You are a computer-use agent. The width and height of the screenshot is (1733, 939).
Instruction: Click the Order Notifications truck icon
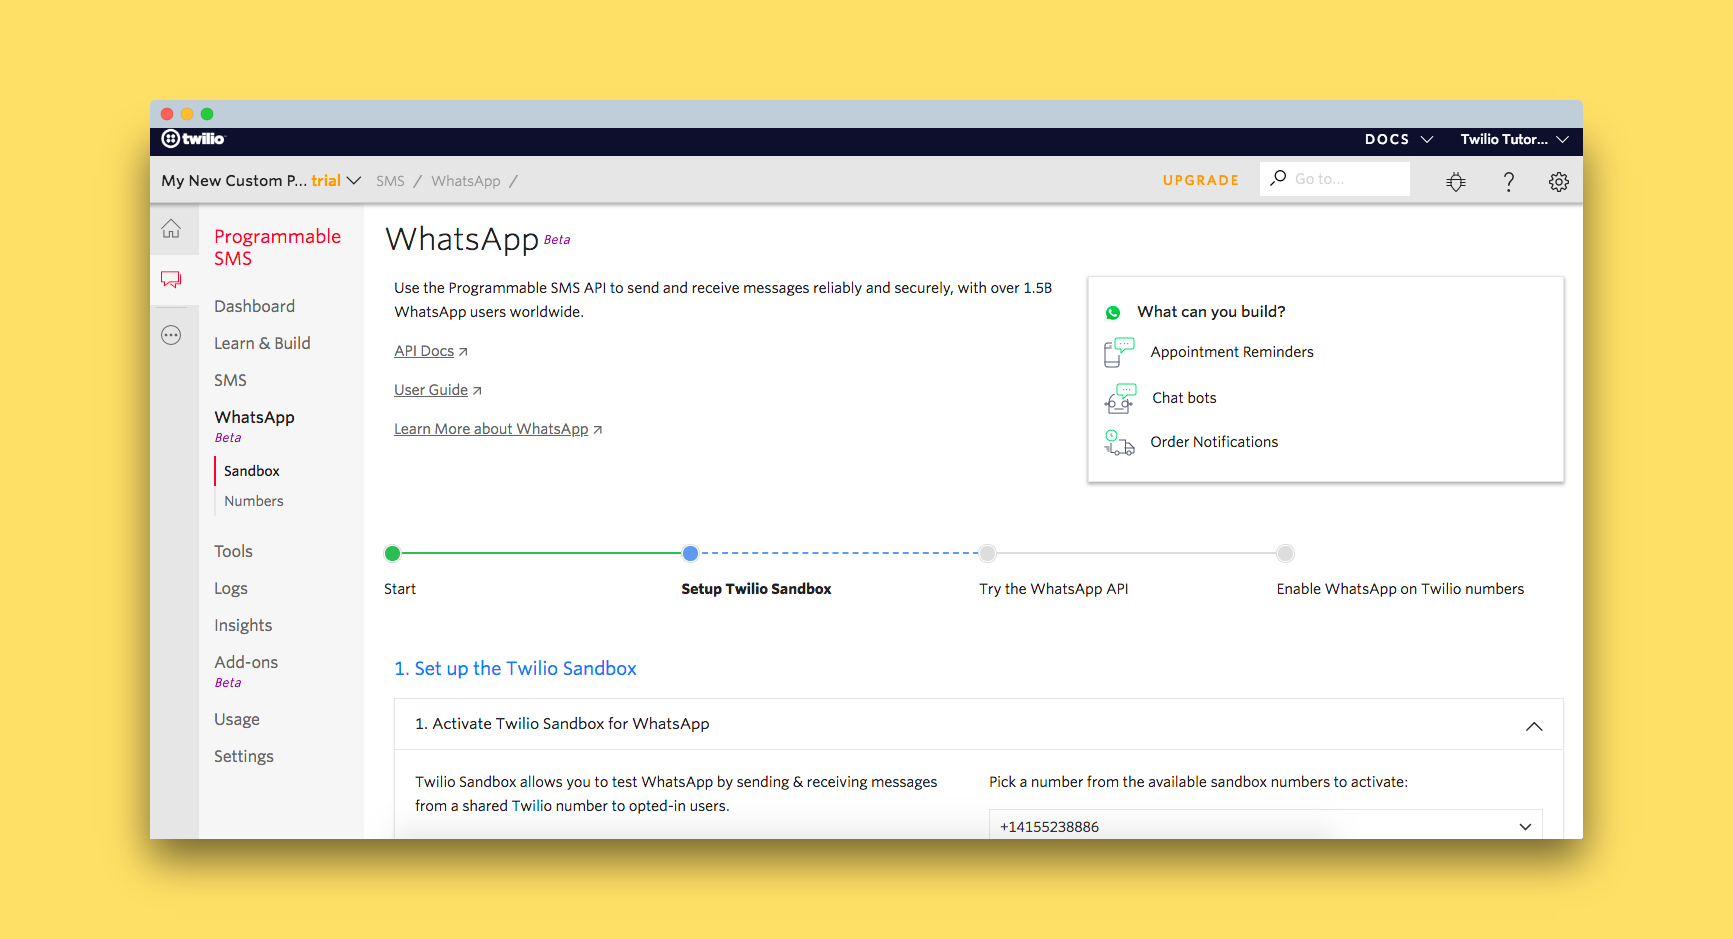[x=1119, y=442]
